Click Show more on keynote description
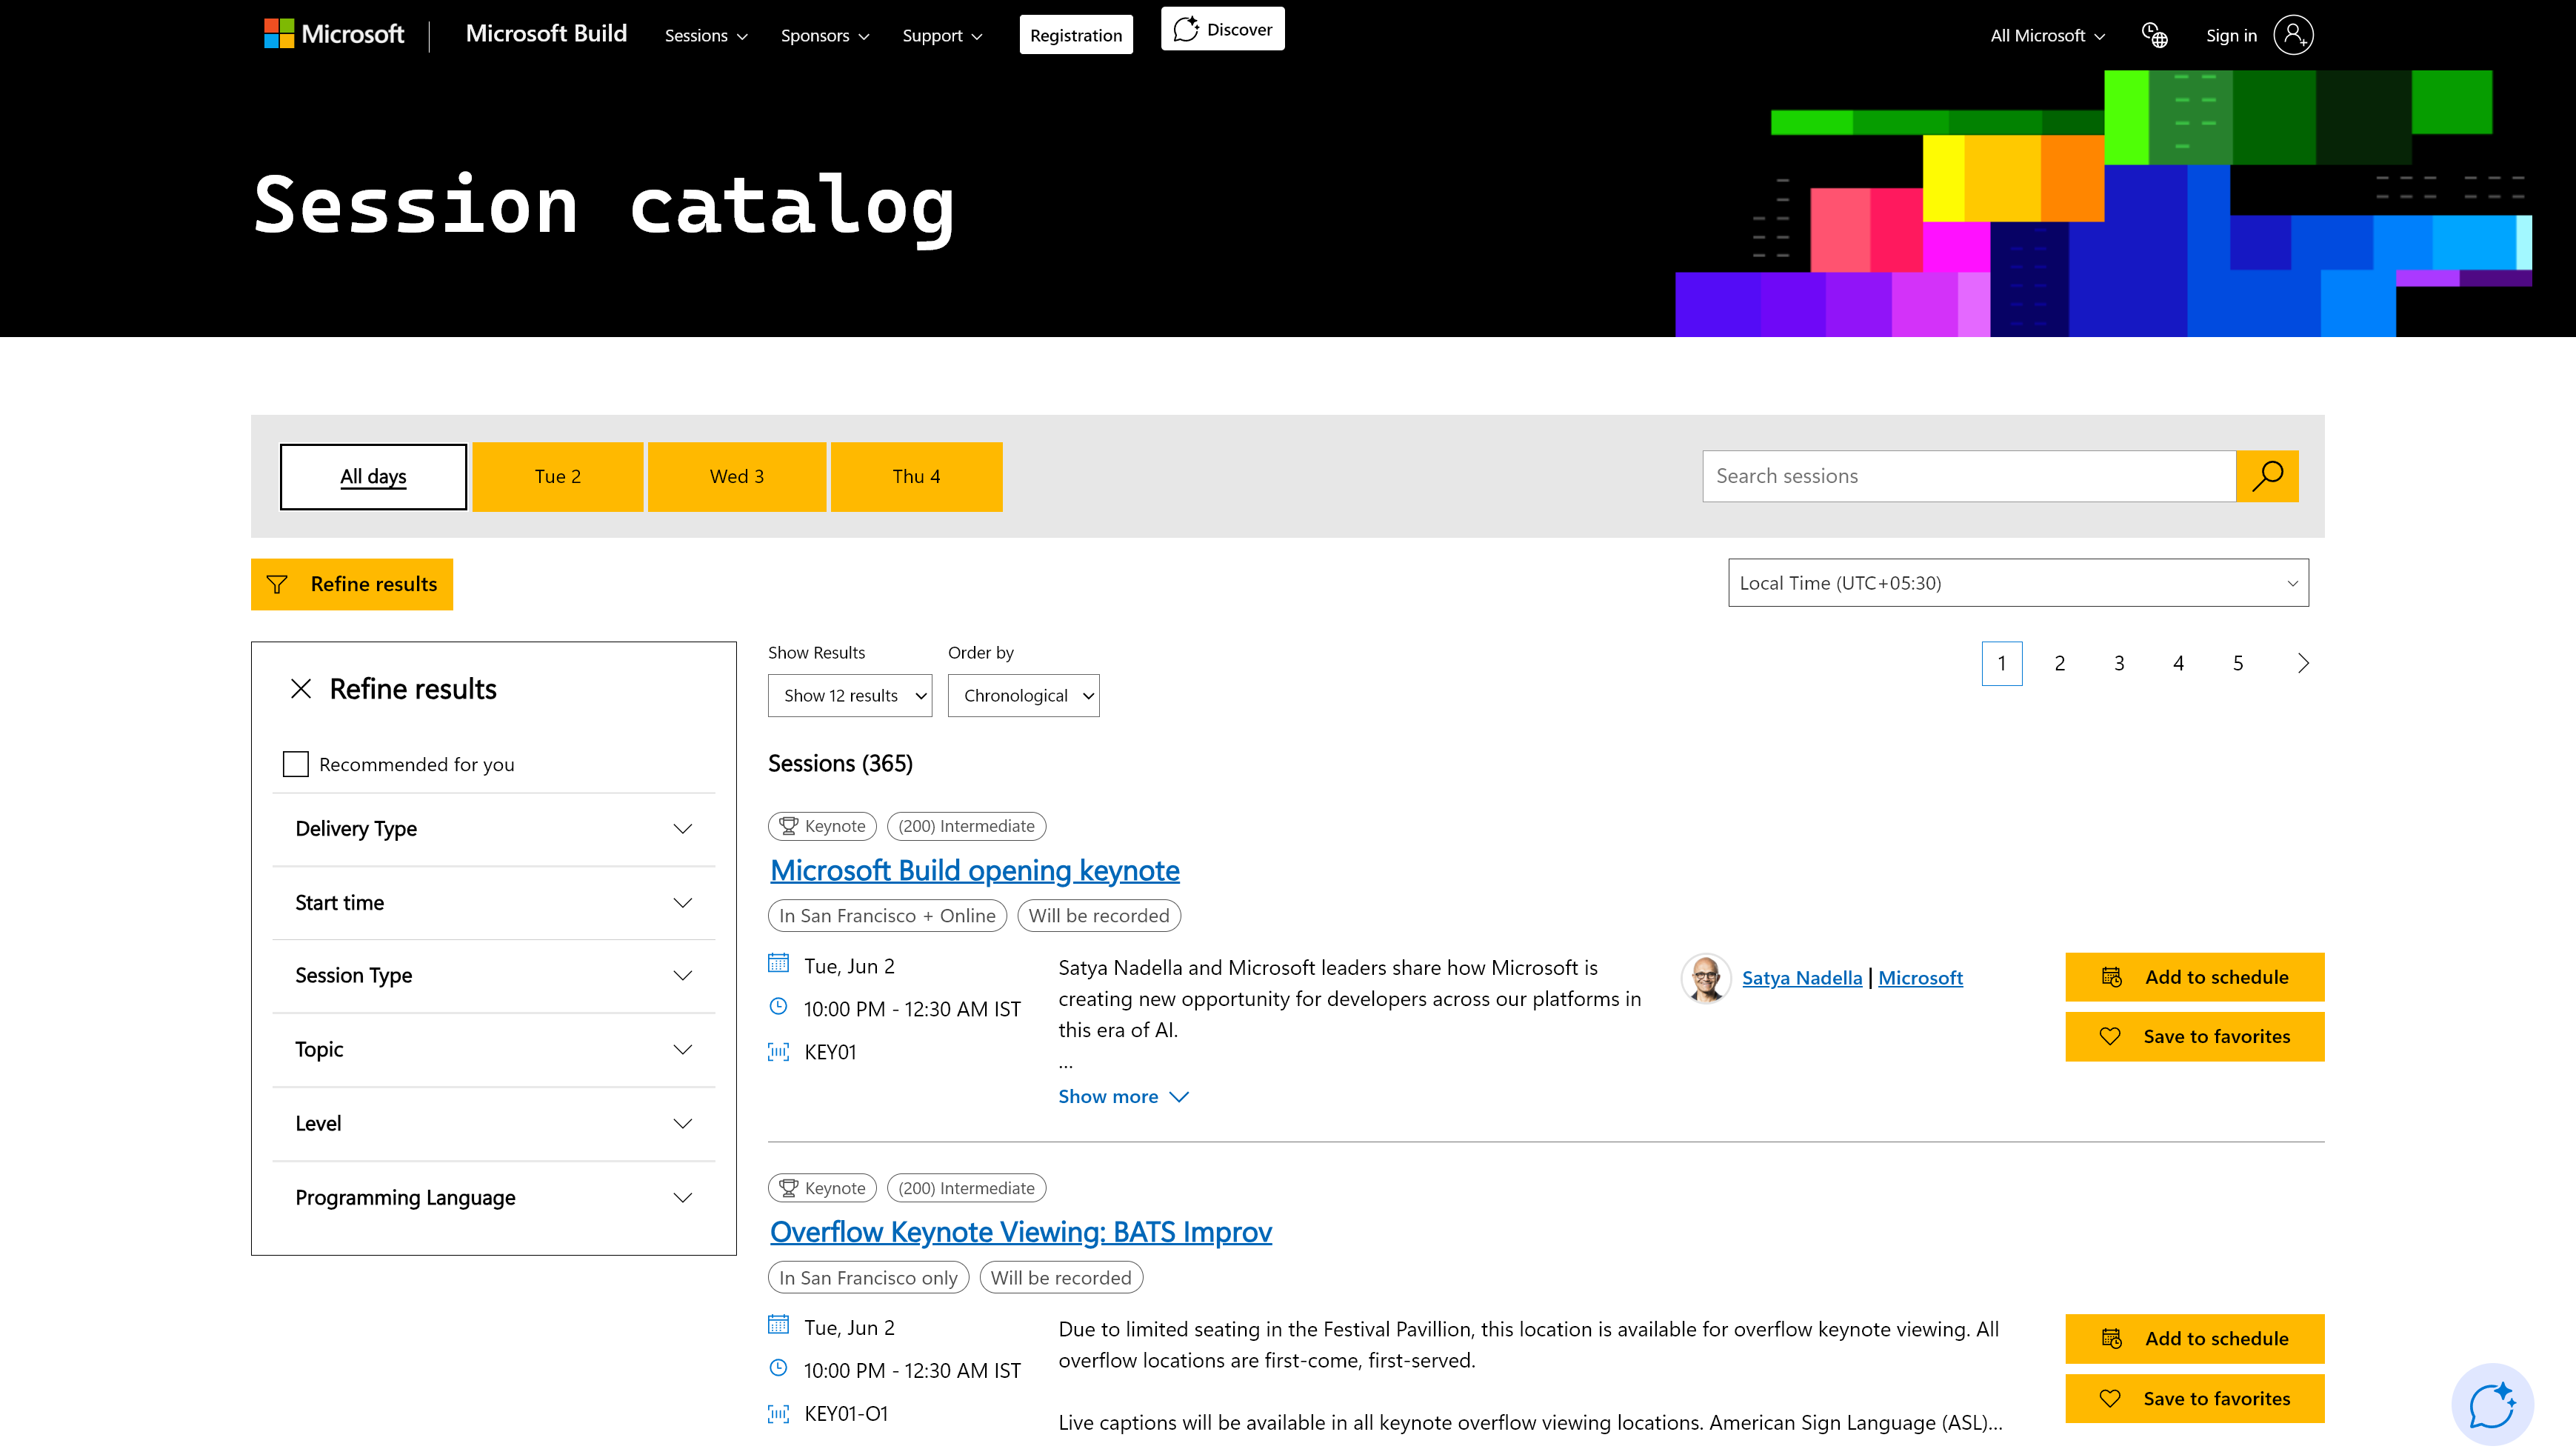 pyautogui.click(x=1123, y=1096)
